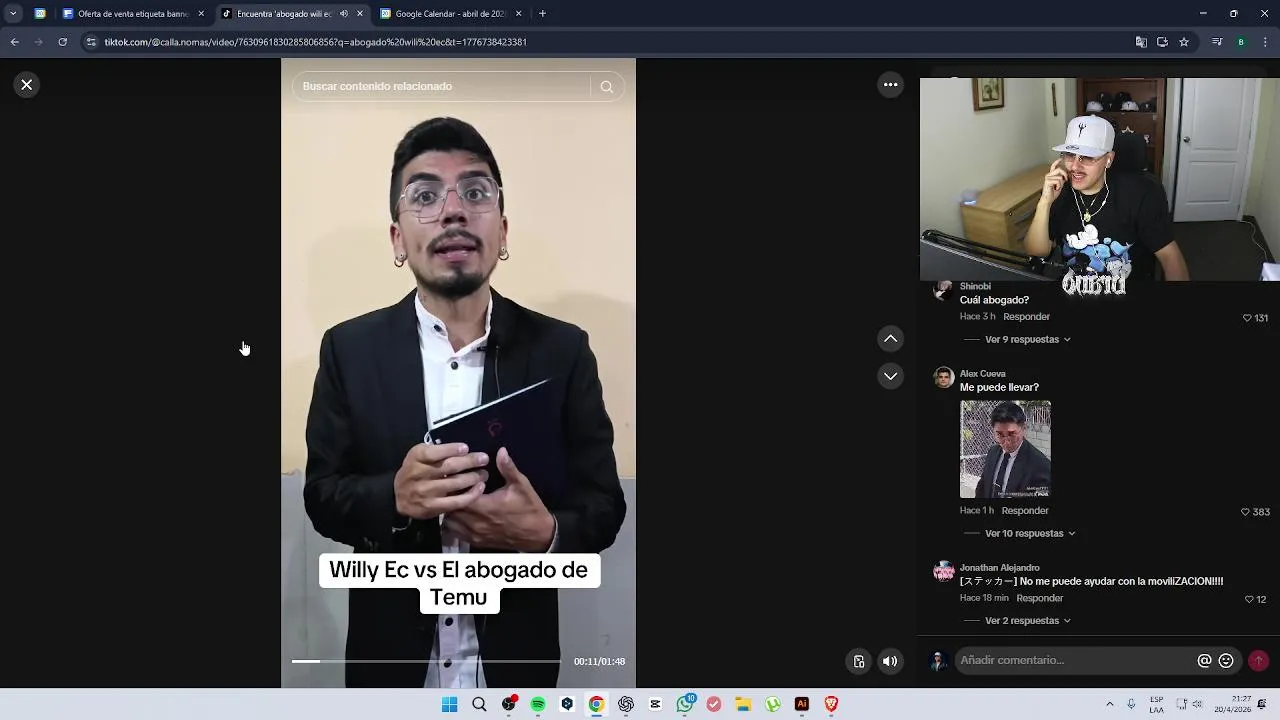Viewport: 1280px width, 720px height.
Task: Click the clipboard icon beside volume button
Action: [x=858, y=661]
